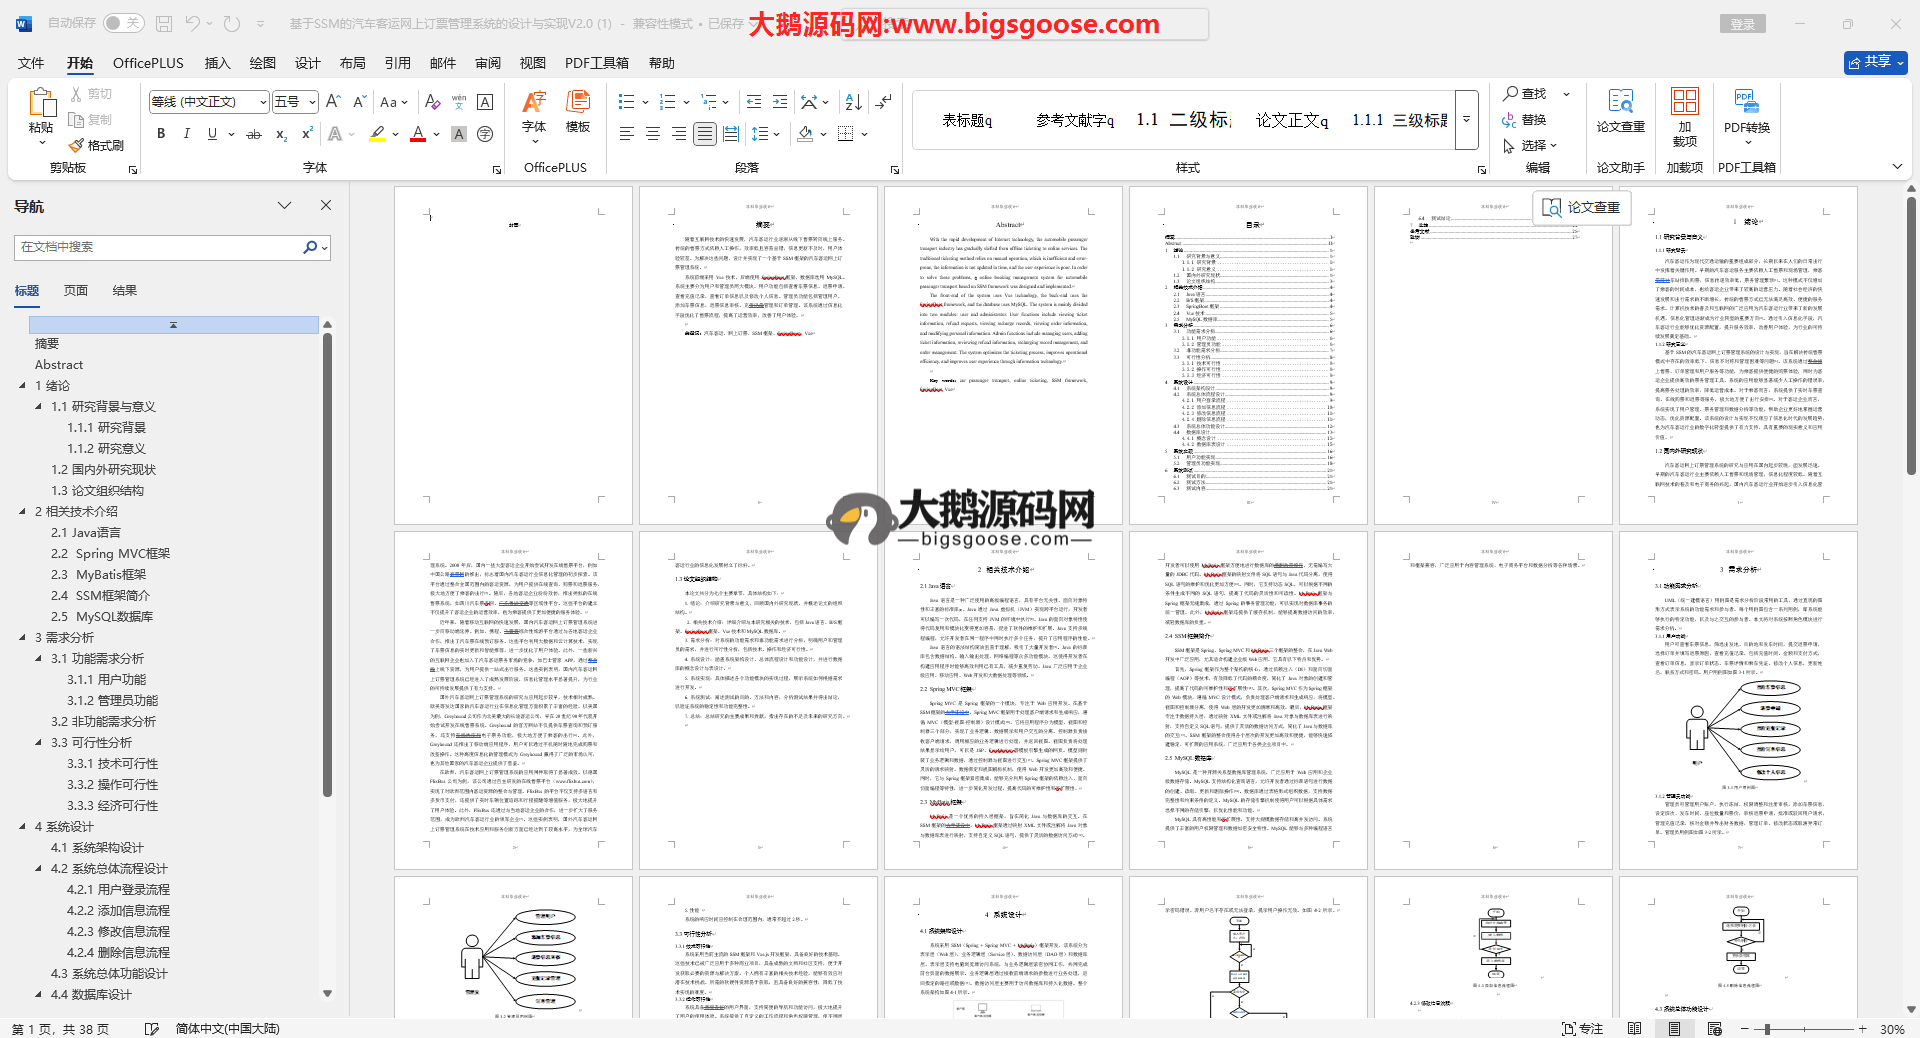Click the zoom slider in status bar
This screenshot has height=1038, width=1920.
point(1767,1029)
